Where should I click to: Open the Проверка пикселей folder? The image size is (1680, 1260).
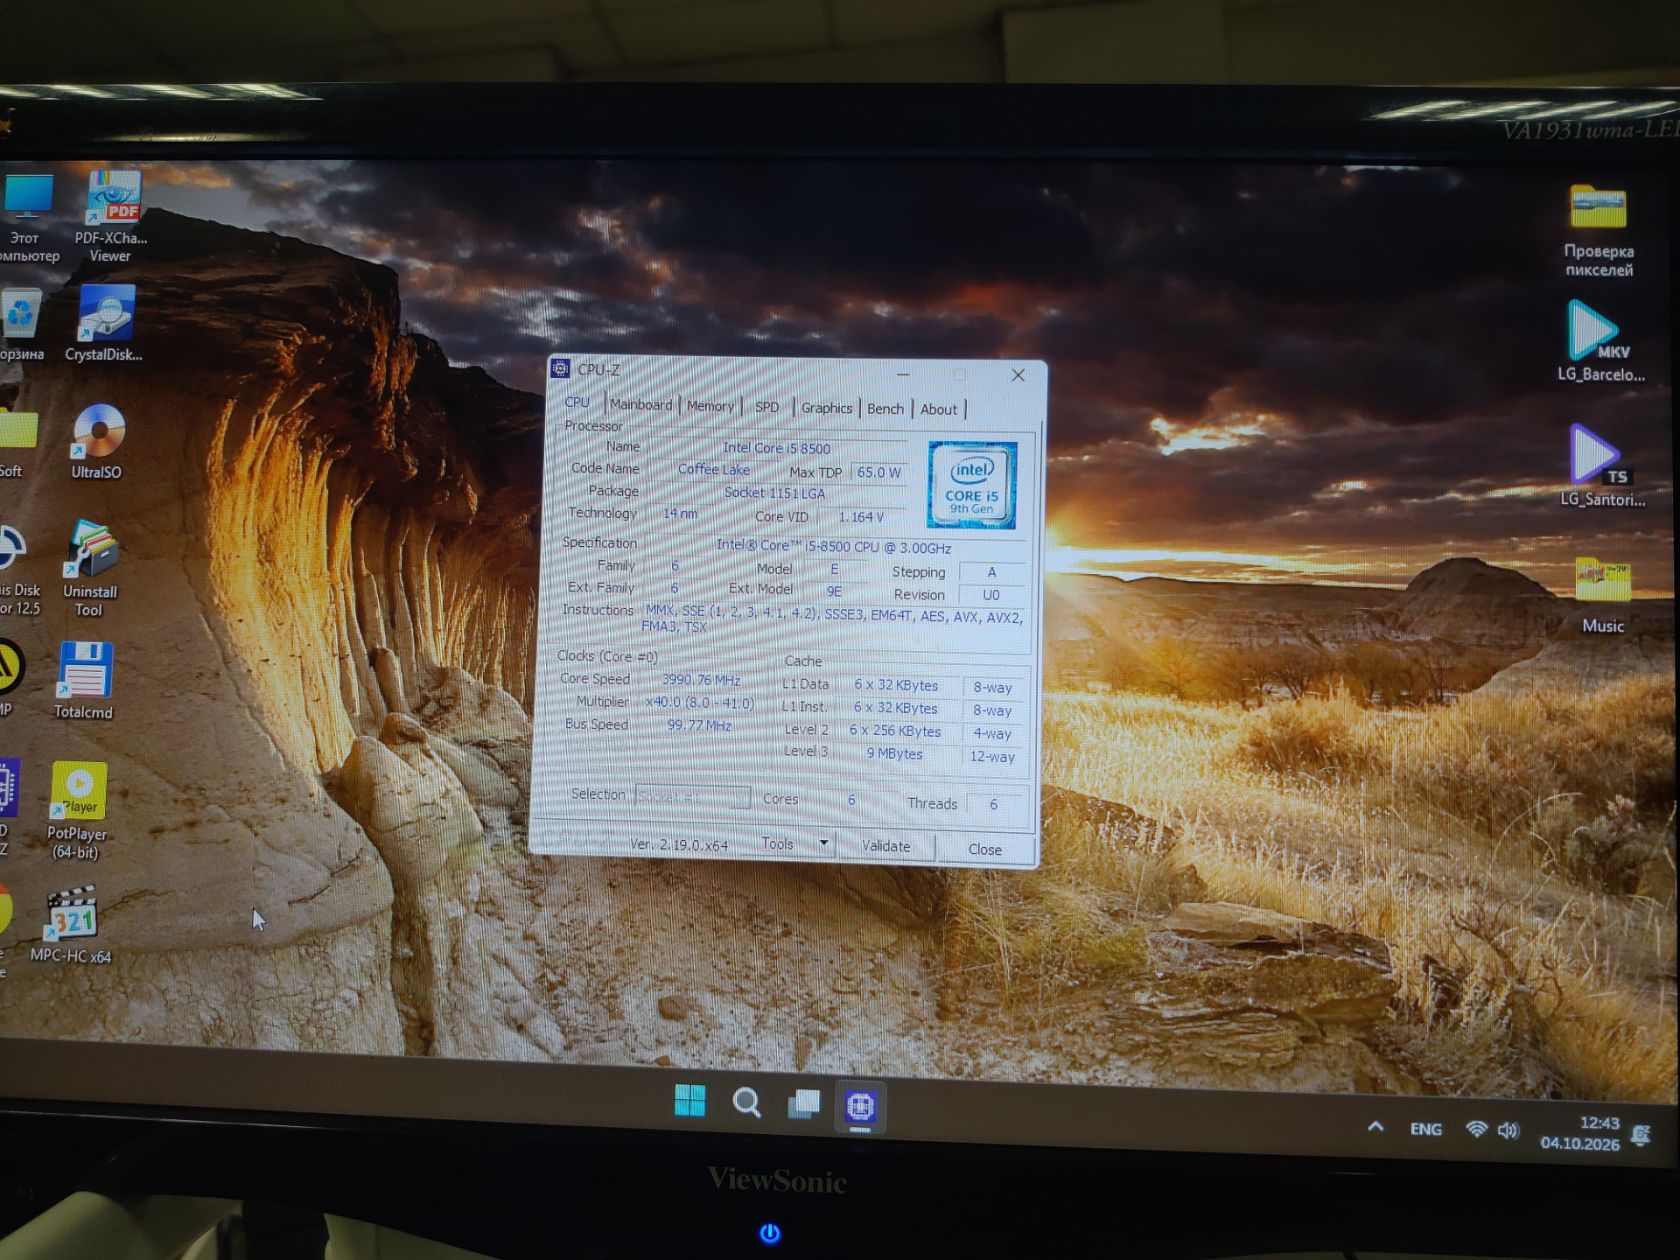[x=1598, y=230]
